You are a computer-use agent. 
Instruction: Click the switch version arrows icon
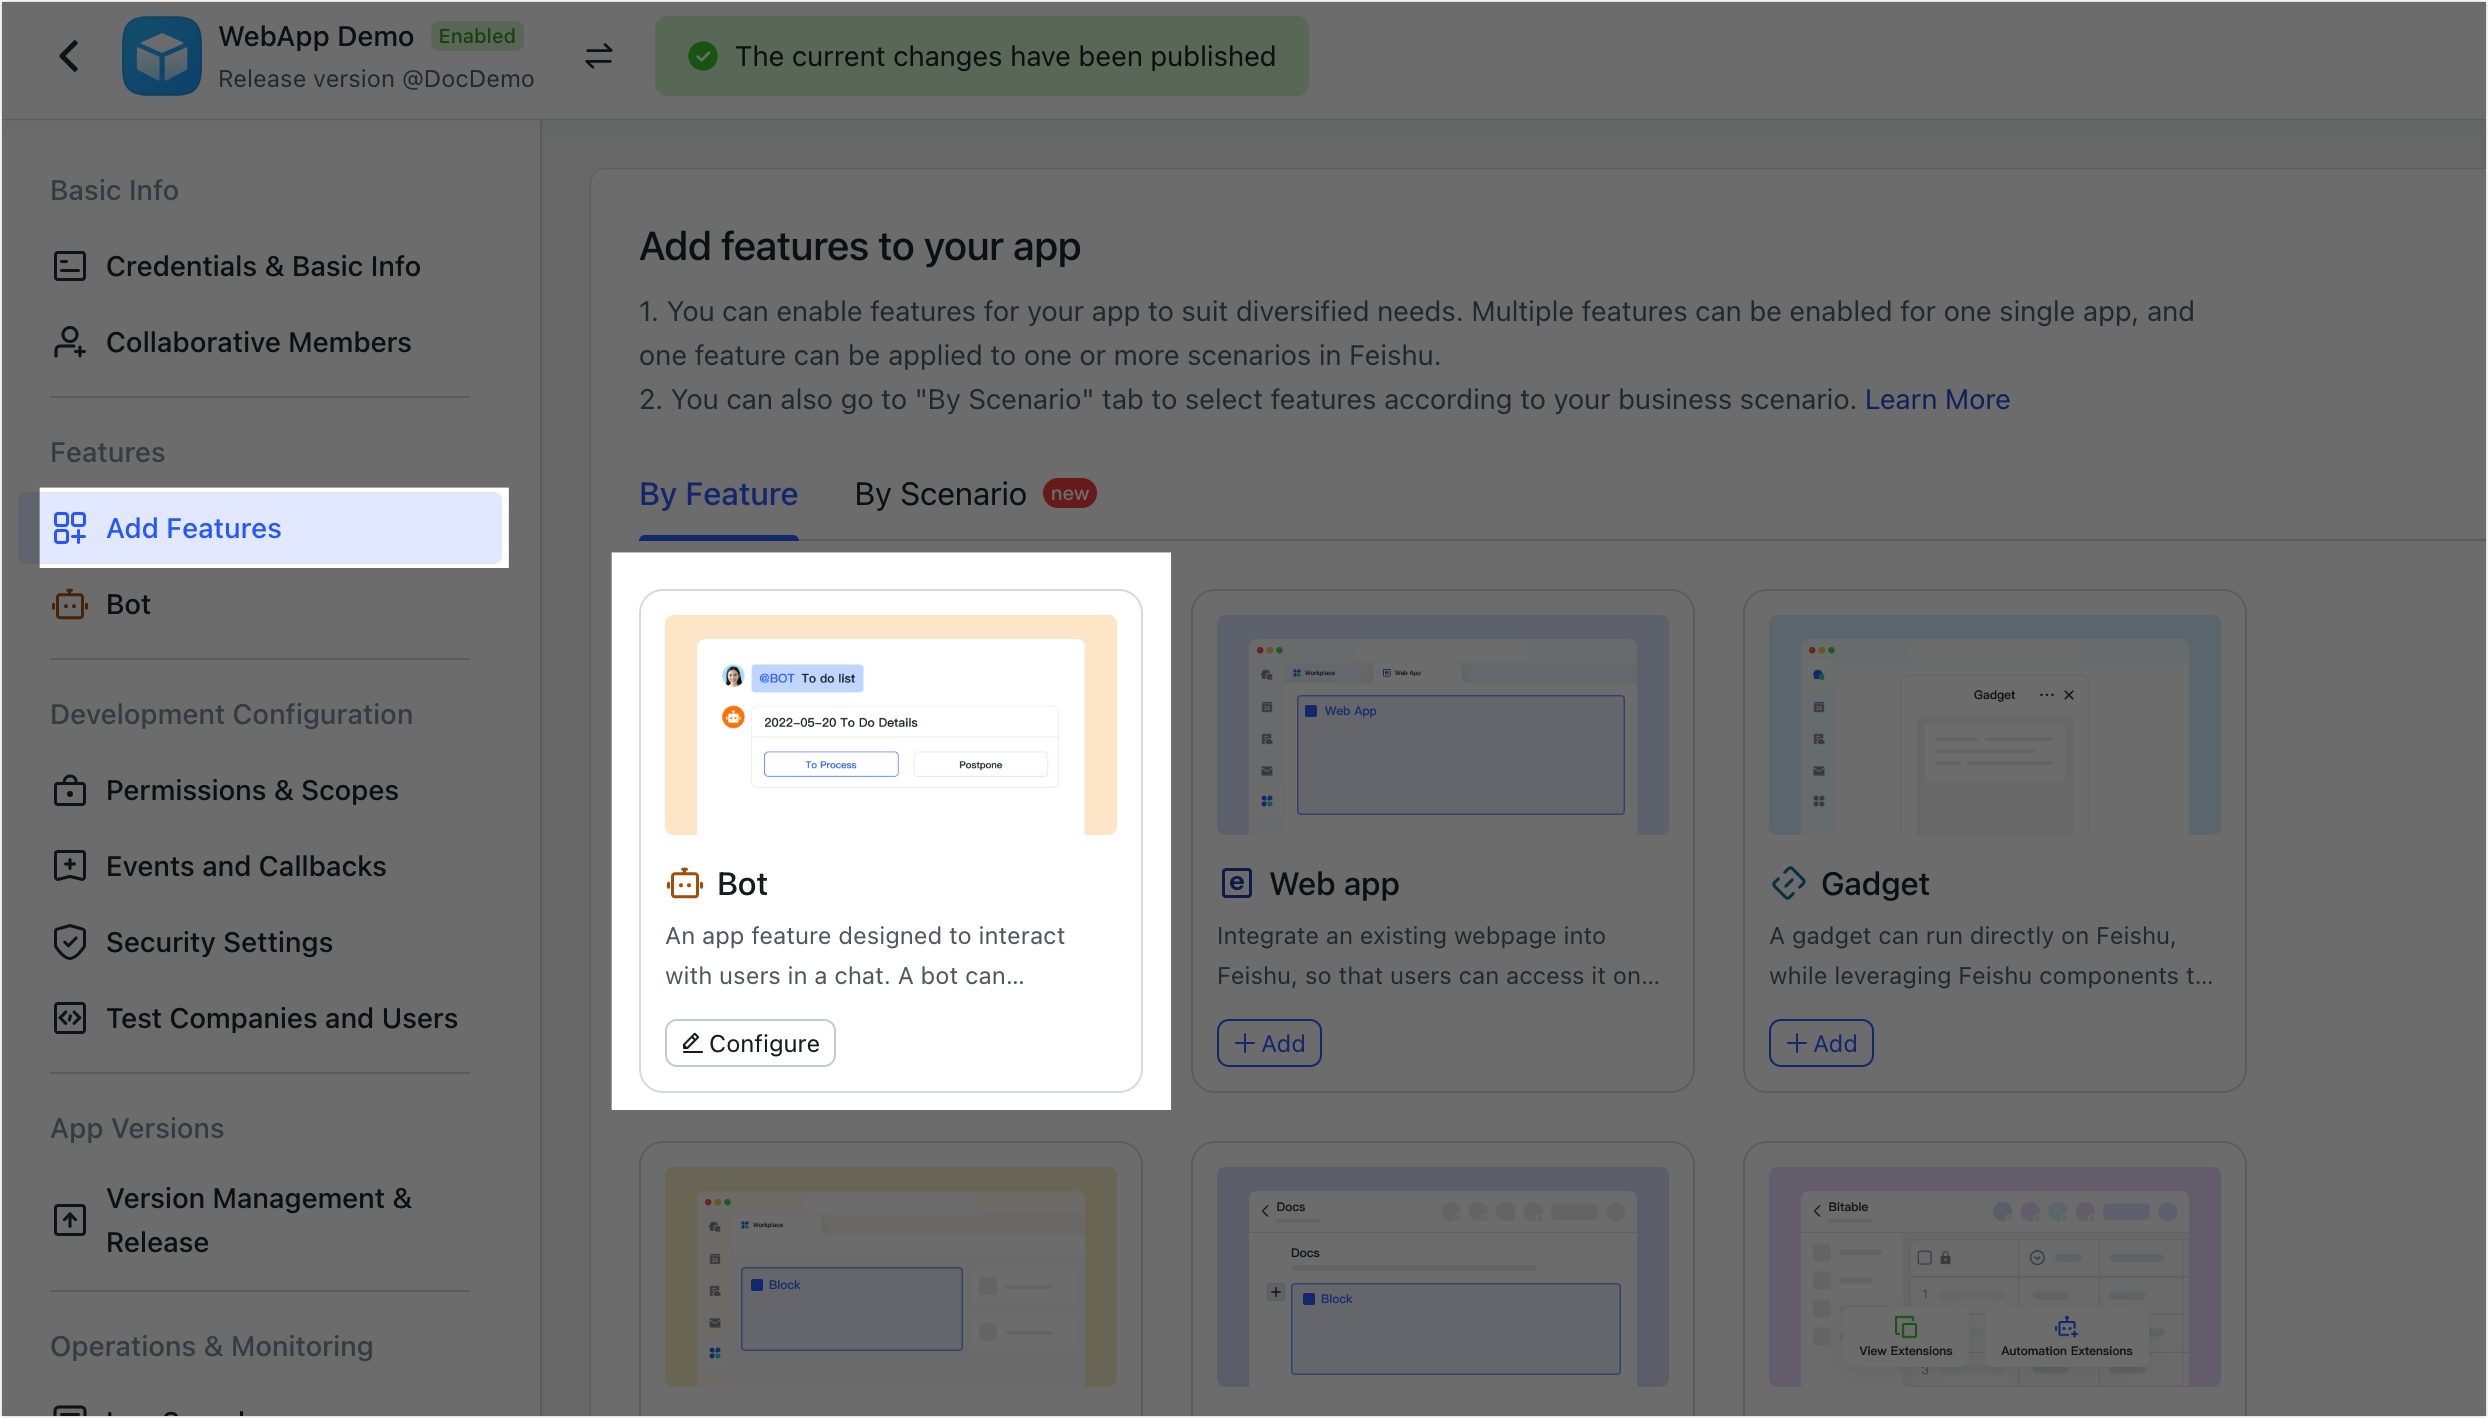tap(598, 56)
